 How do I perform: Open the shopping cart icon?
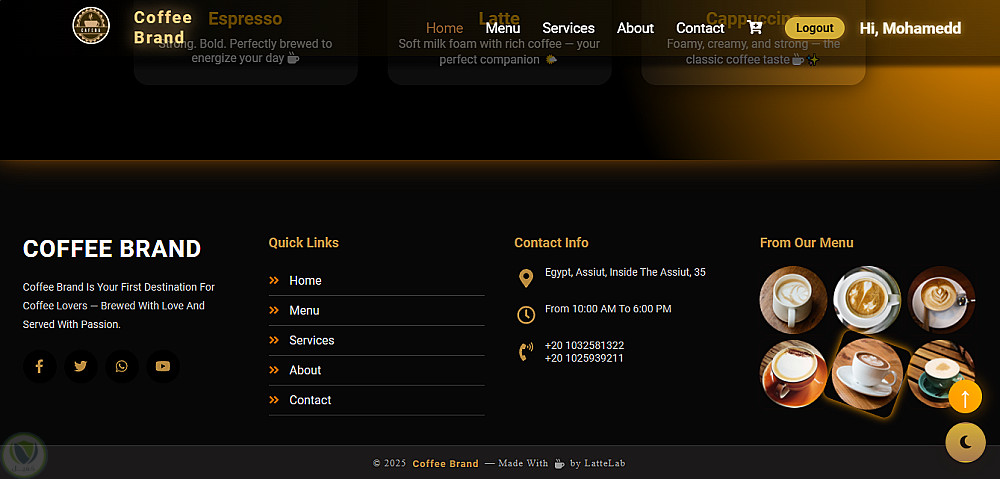(755, 27)
